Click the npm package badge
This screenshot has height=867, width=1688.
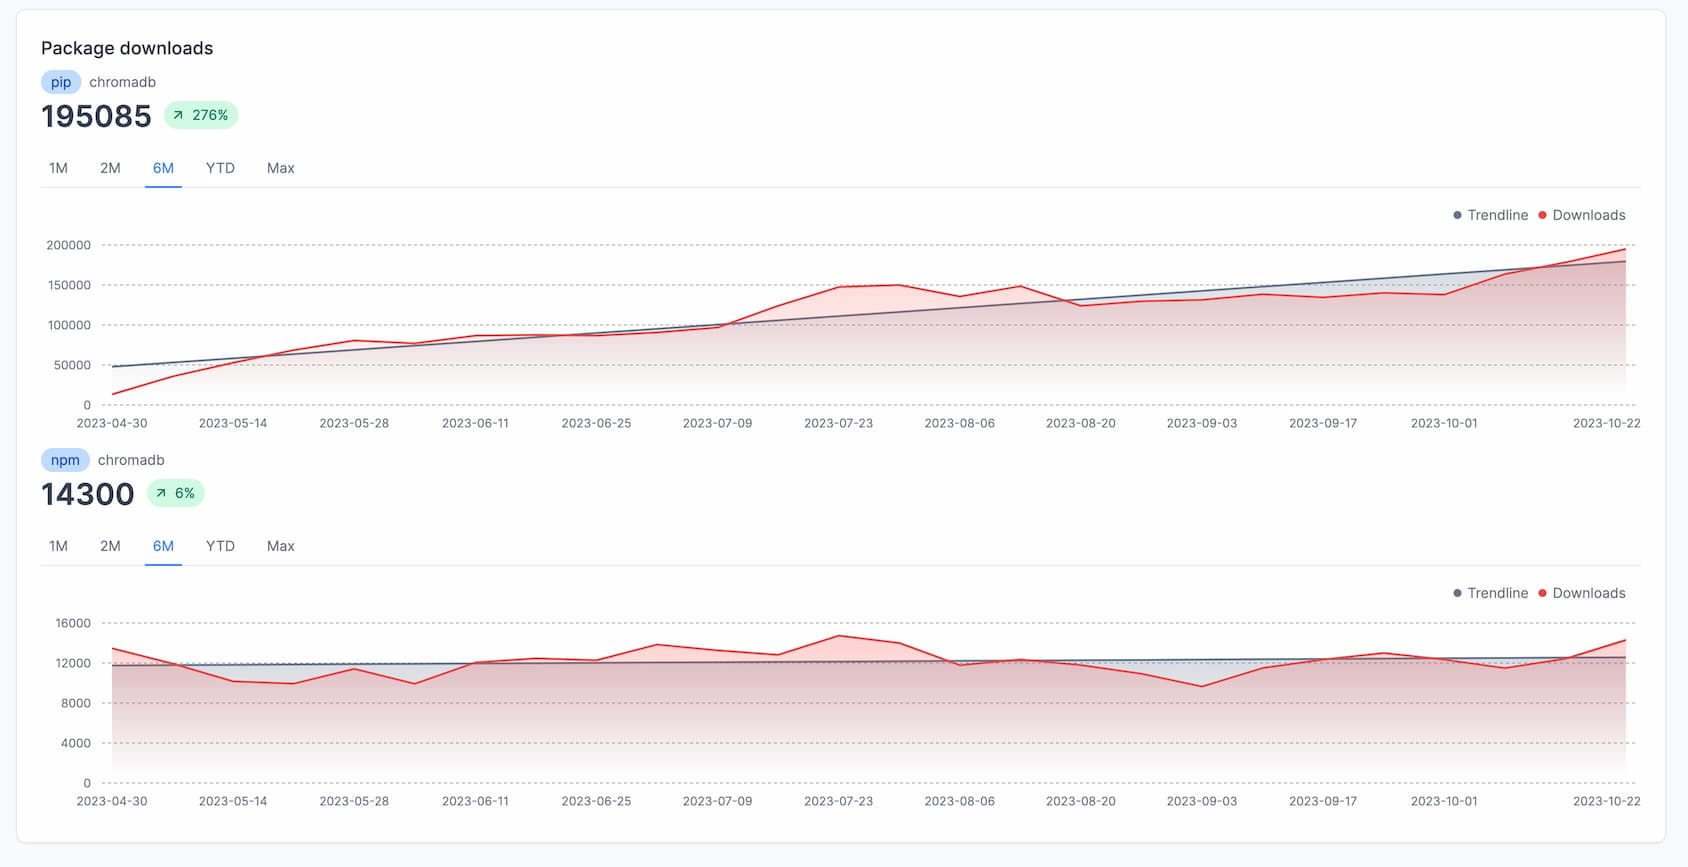pos(65,460)
